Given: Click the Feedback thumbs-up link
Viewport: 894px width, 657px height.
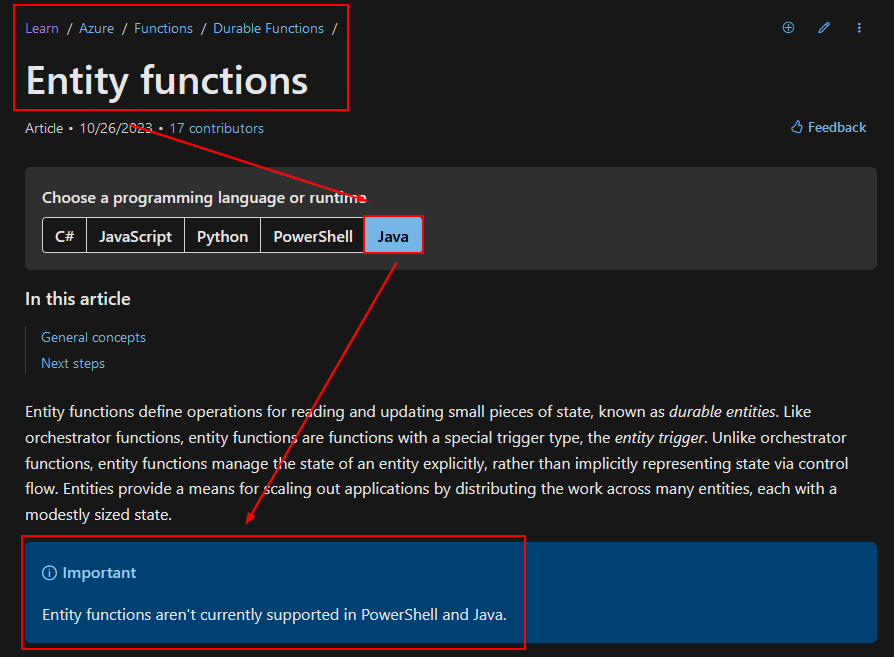Looking at the screenshot, I should 828,127.
